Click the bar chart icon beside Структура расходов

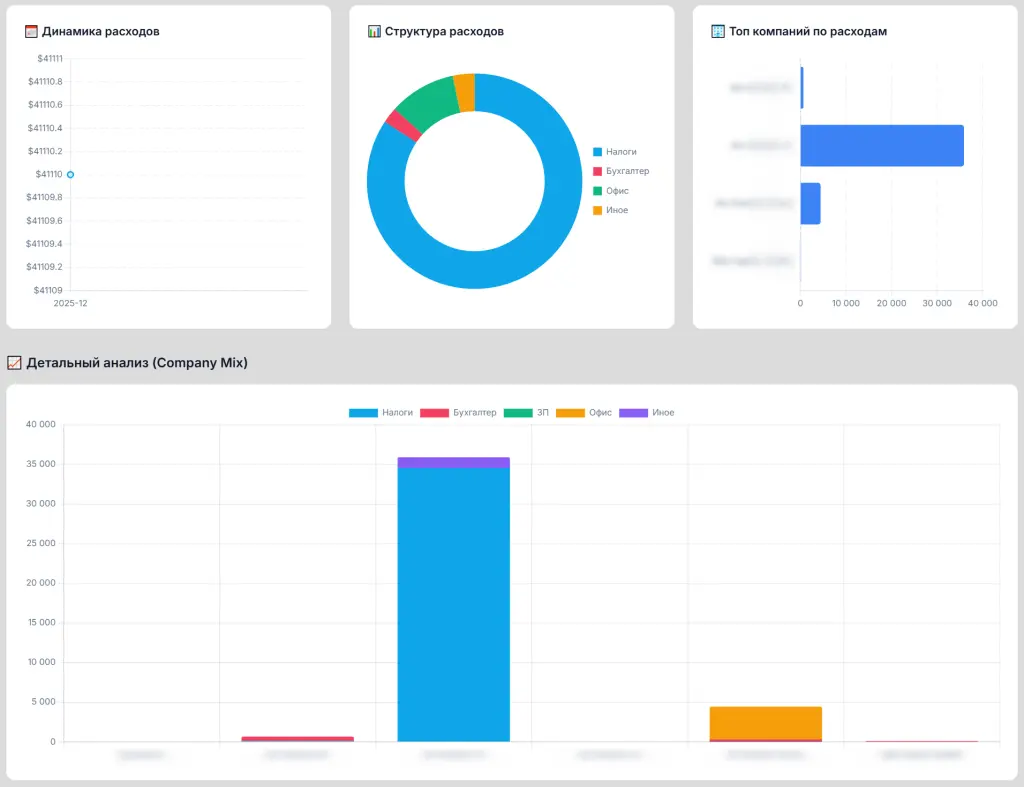click(x=375, y=32)
